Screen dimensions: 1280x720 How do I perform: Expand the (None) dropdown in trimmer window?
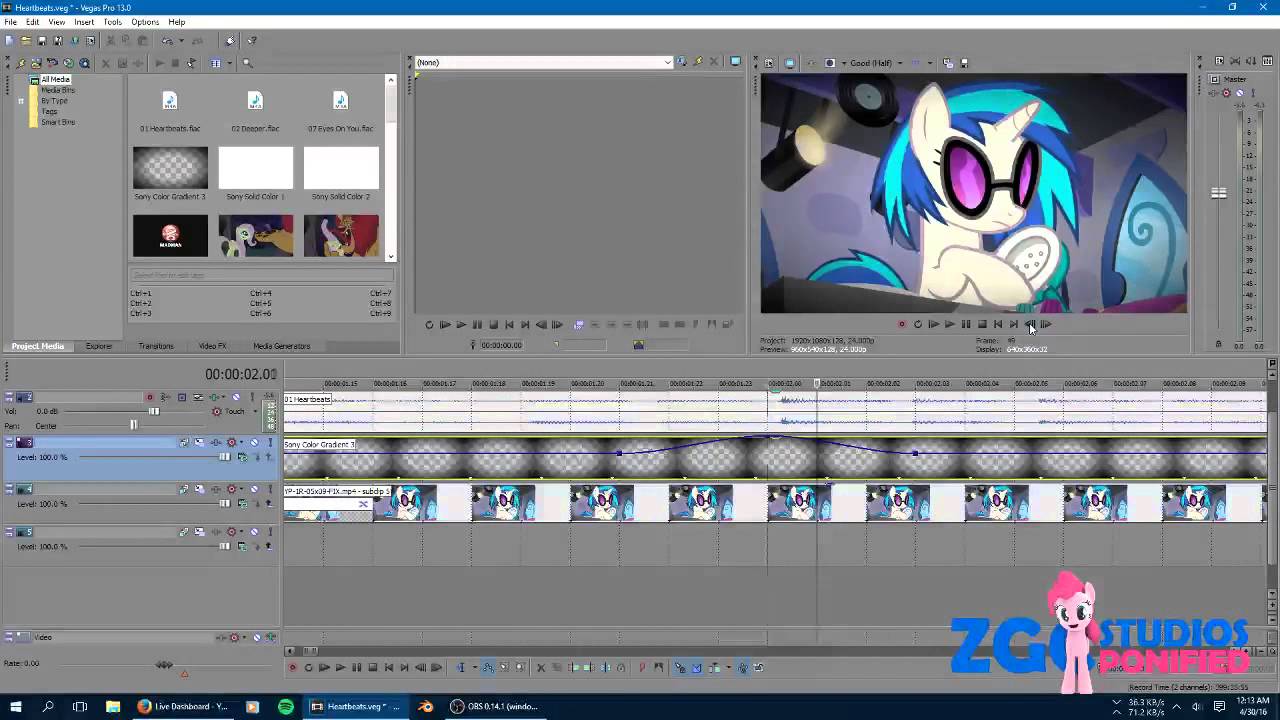[667, 63]
